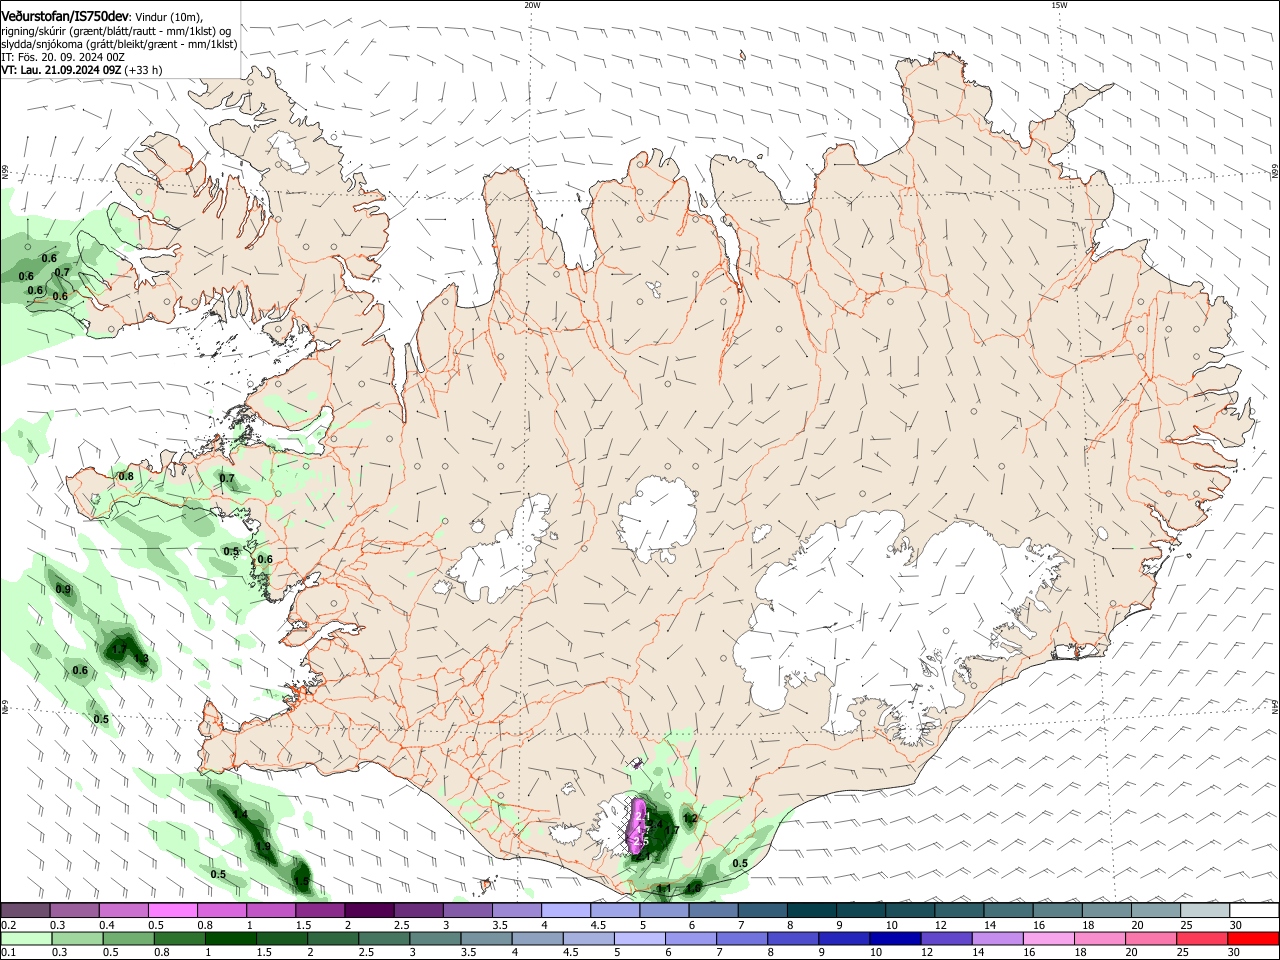Select the medium green 0.5 swatch in the bottom legend row
The width and height of the screenshot is (1280, 960).
tap(128, 938)
